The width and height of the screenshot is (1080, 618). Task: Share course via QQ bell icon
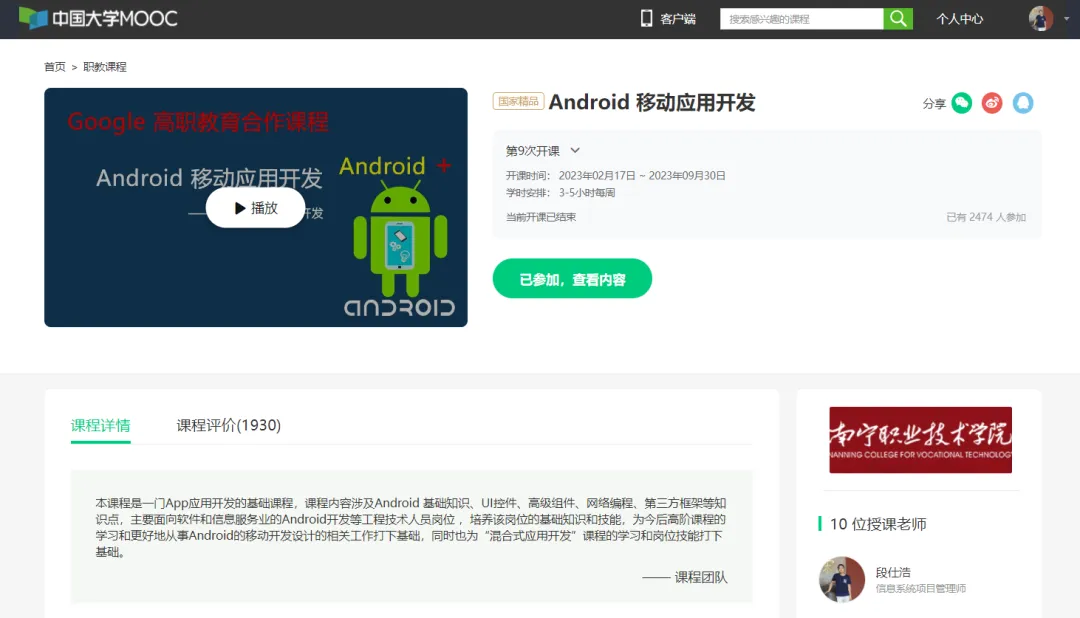click(1023, 103)
